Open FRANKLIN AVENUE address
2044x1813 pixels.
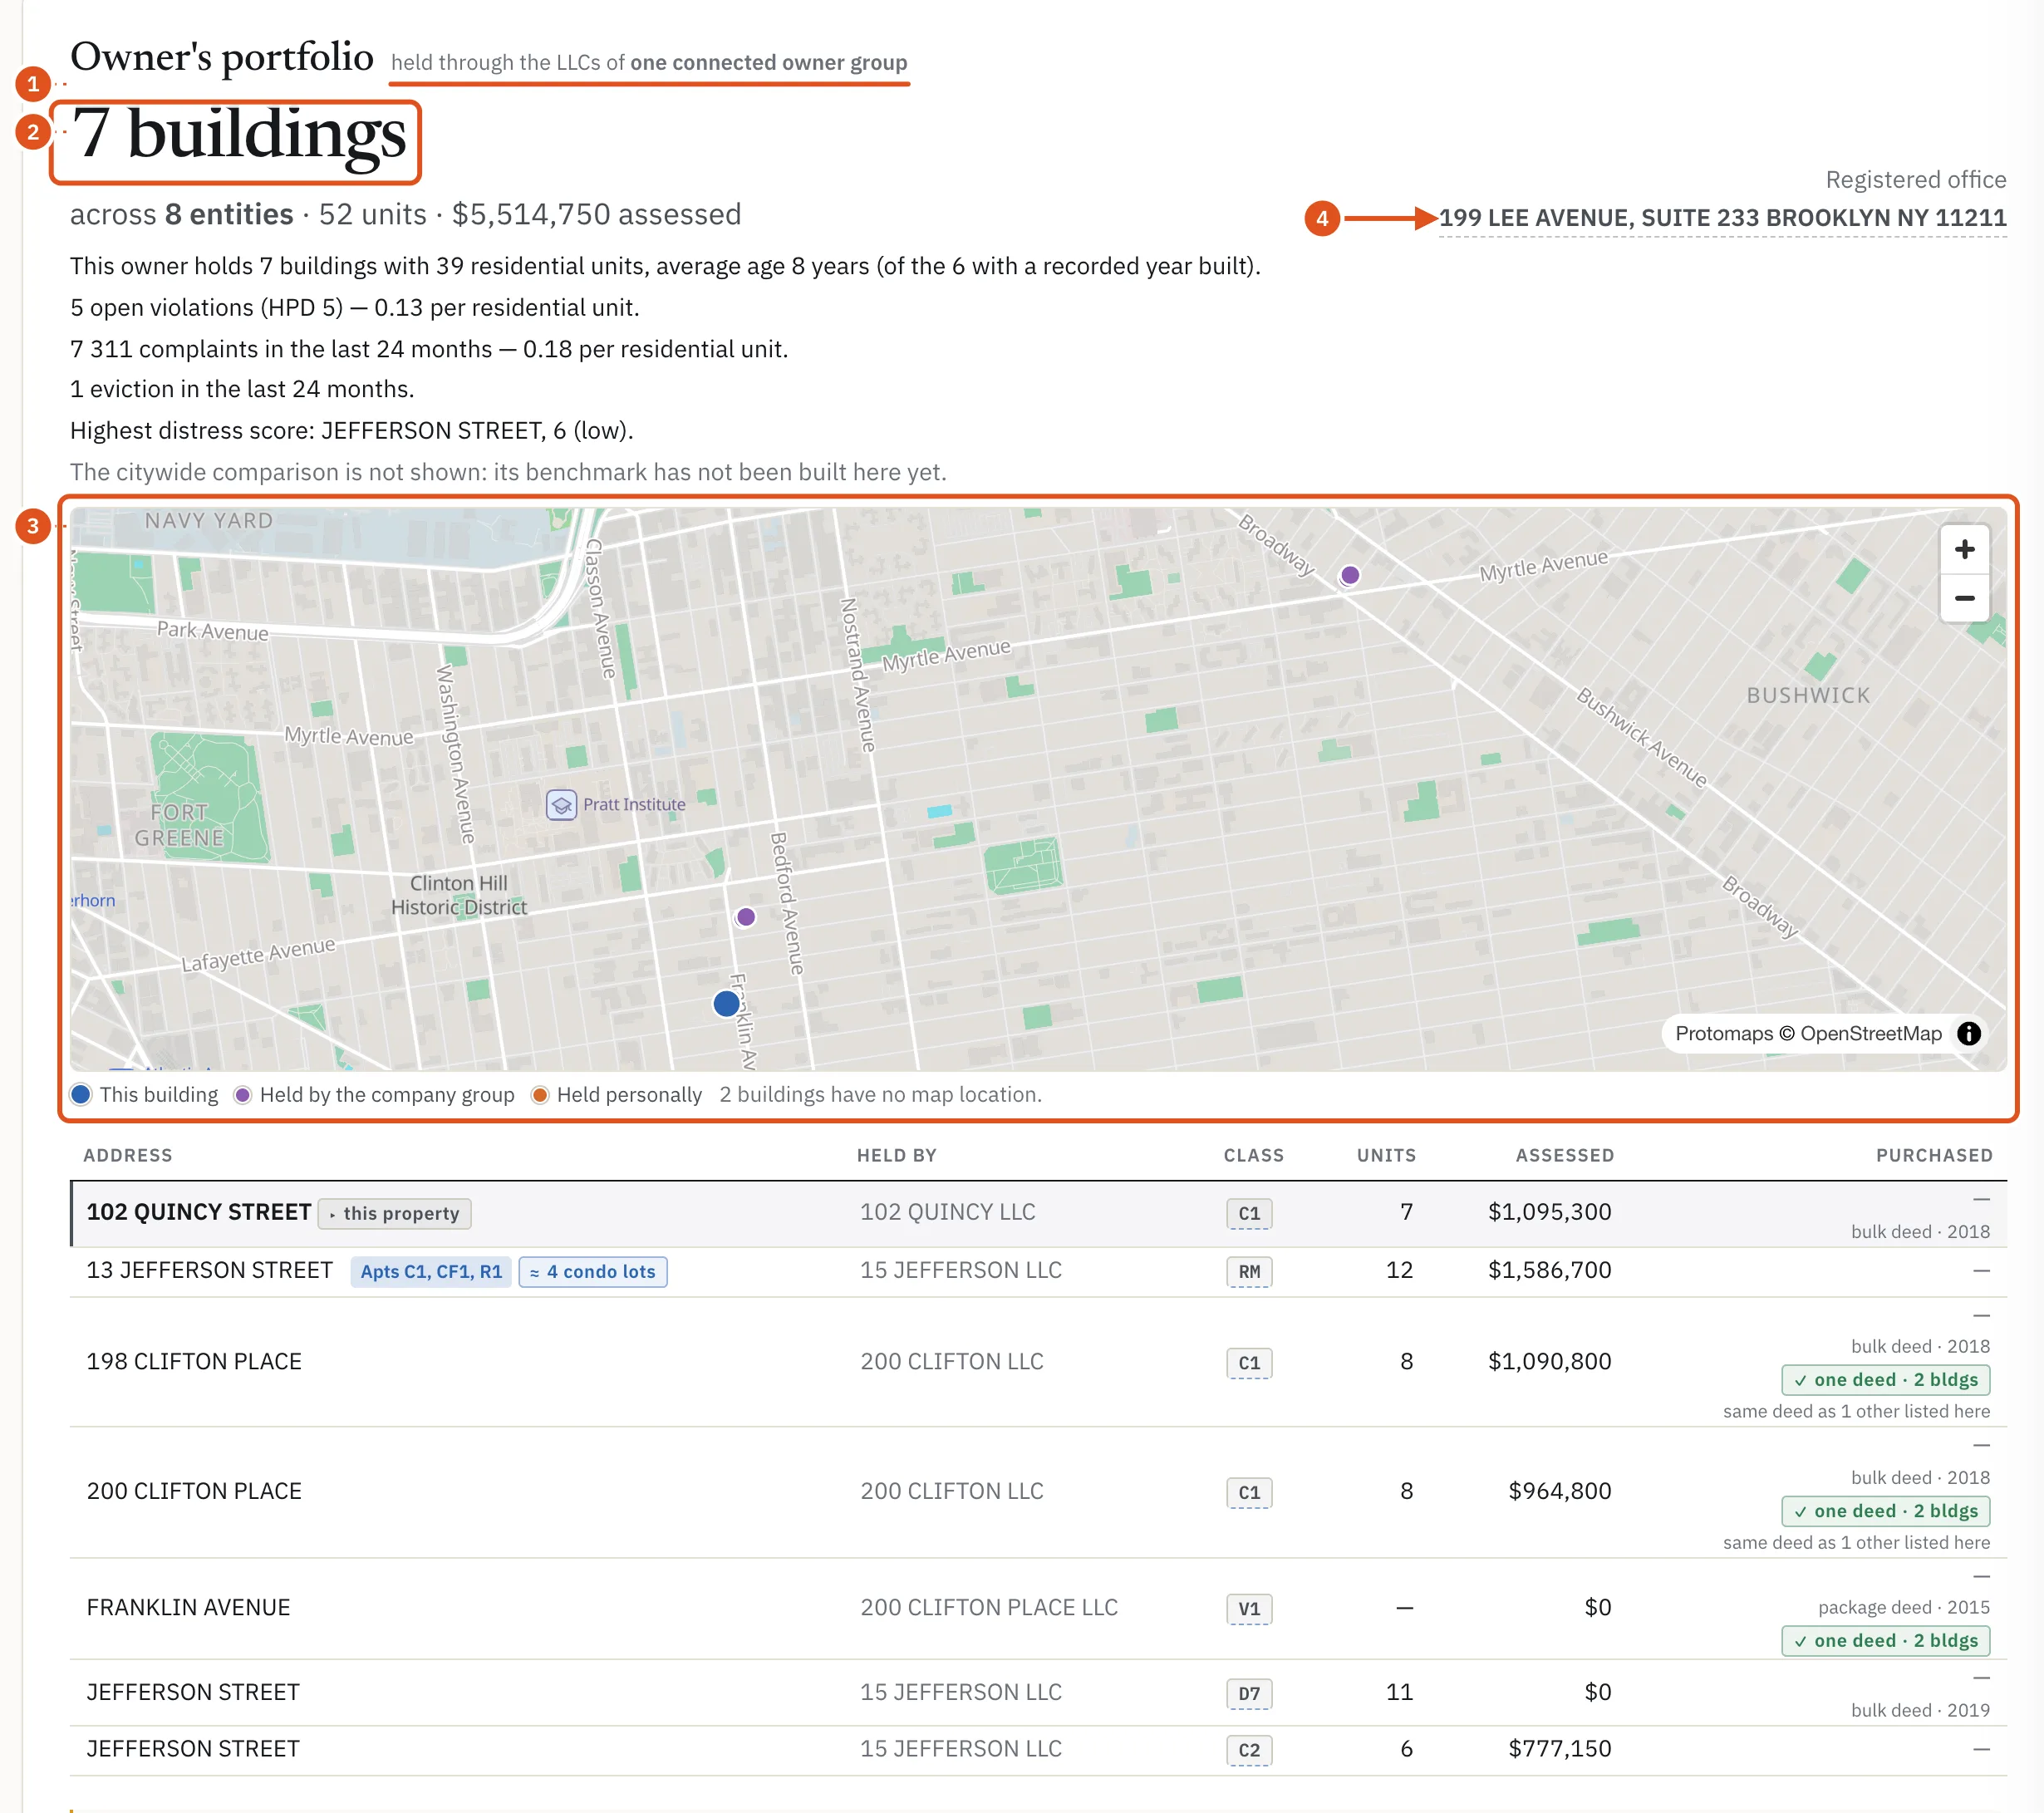[188, 1607]
